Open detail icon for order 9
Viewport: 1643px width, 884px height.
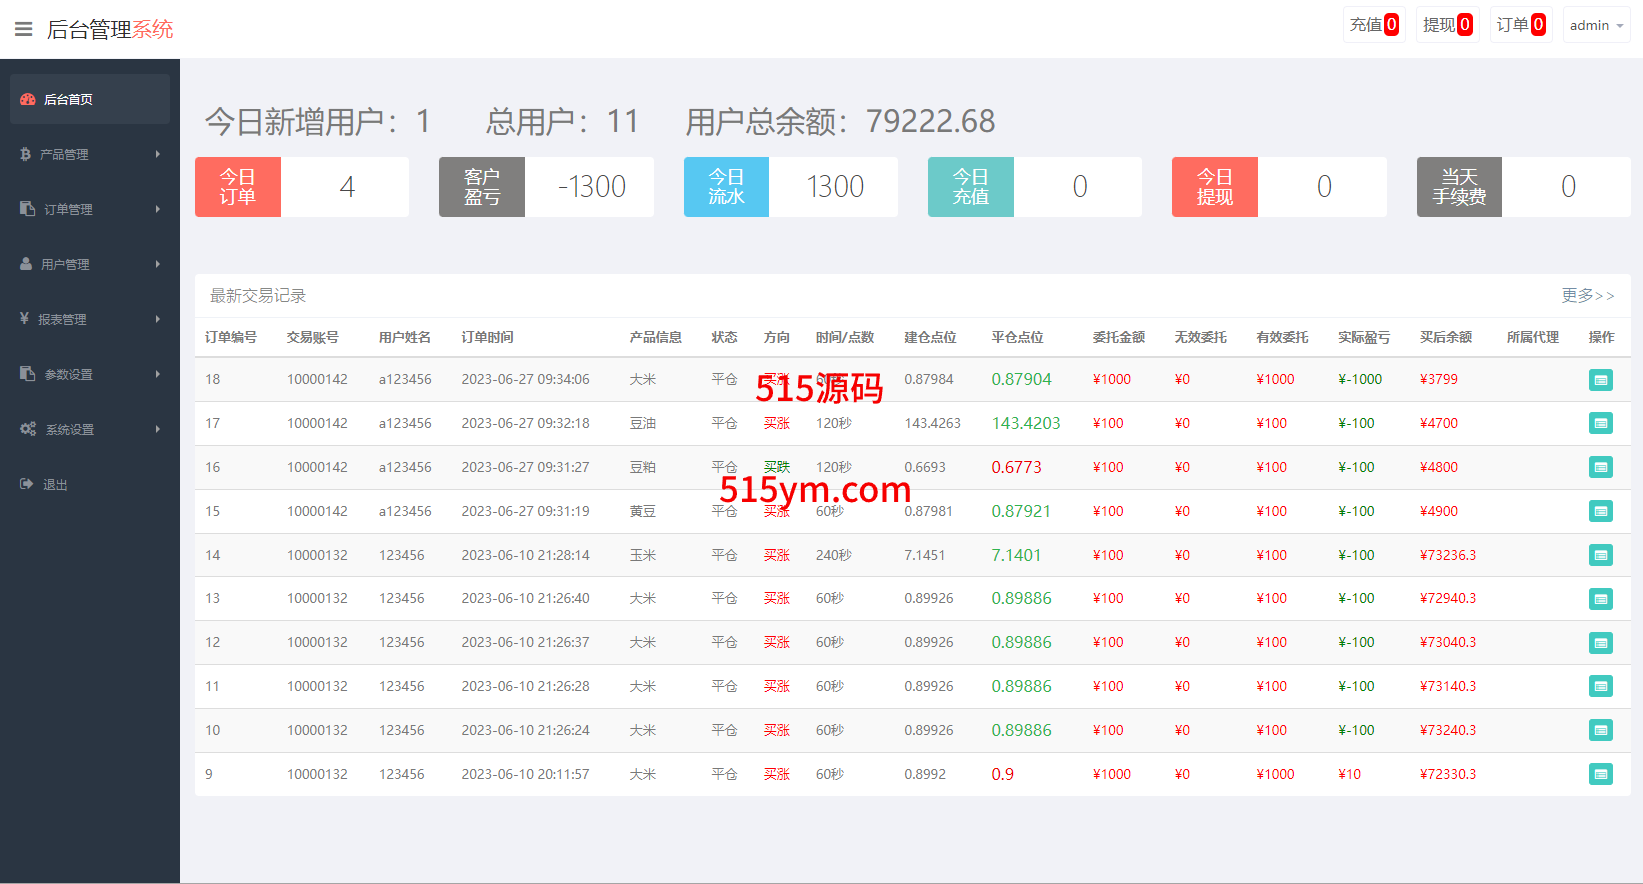click(x=1600, y=774)
